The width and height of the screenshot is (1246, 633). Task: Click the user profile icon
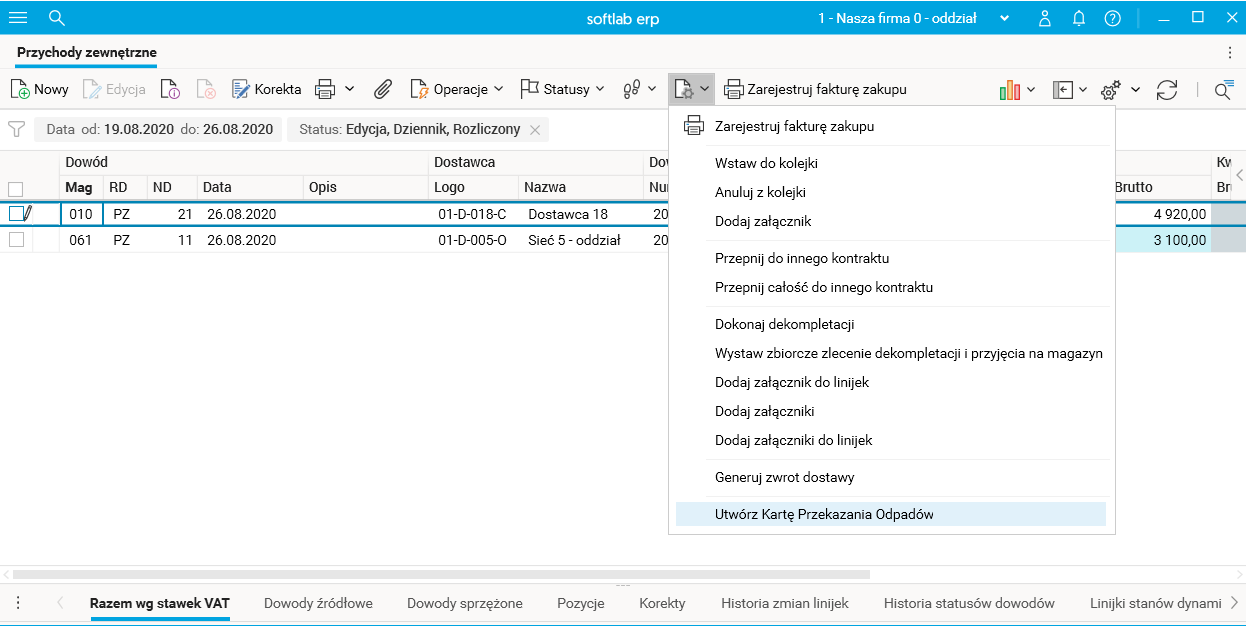pyautogui.click(x=1045, y=18)
